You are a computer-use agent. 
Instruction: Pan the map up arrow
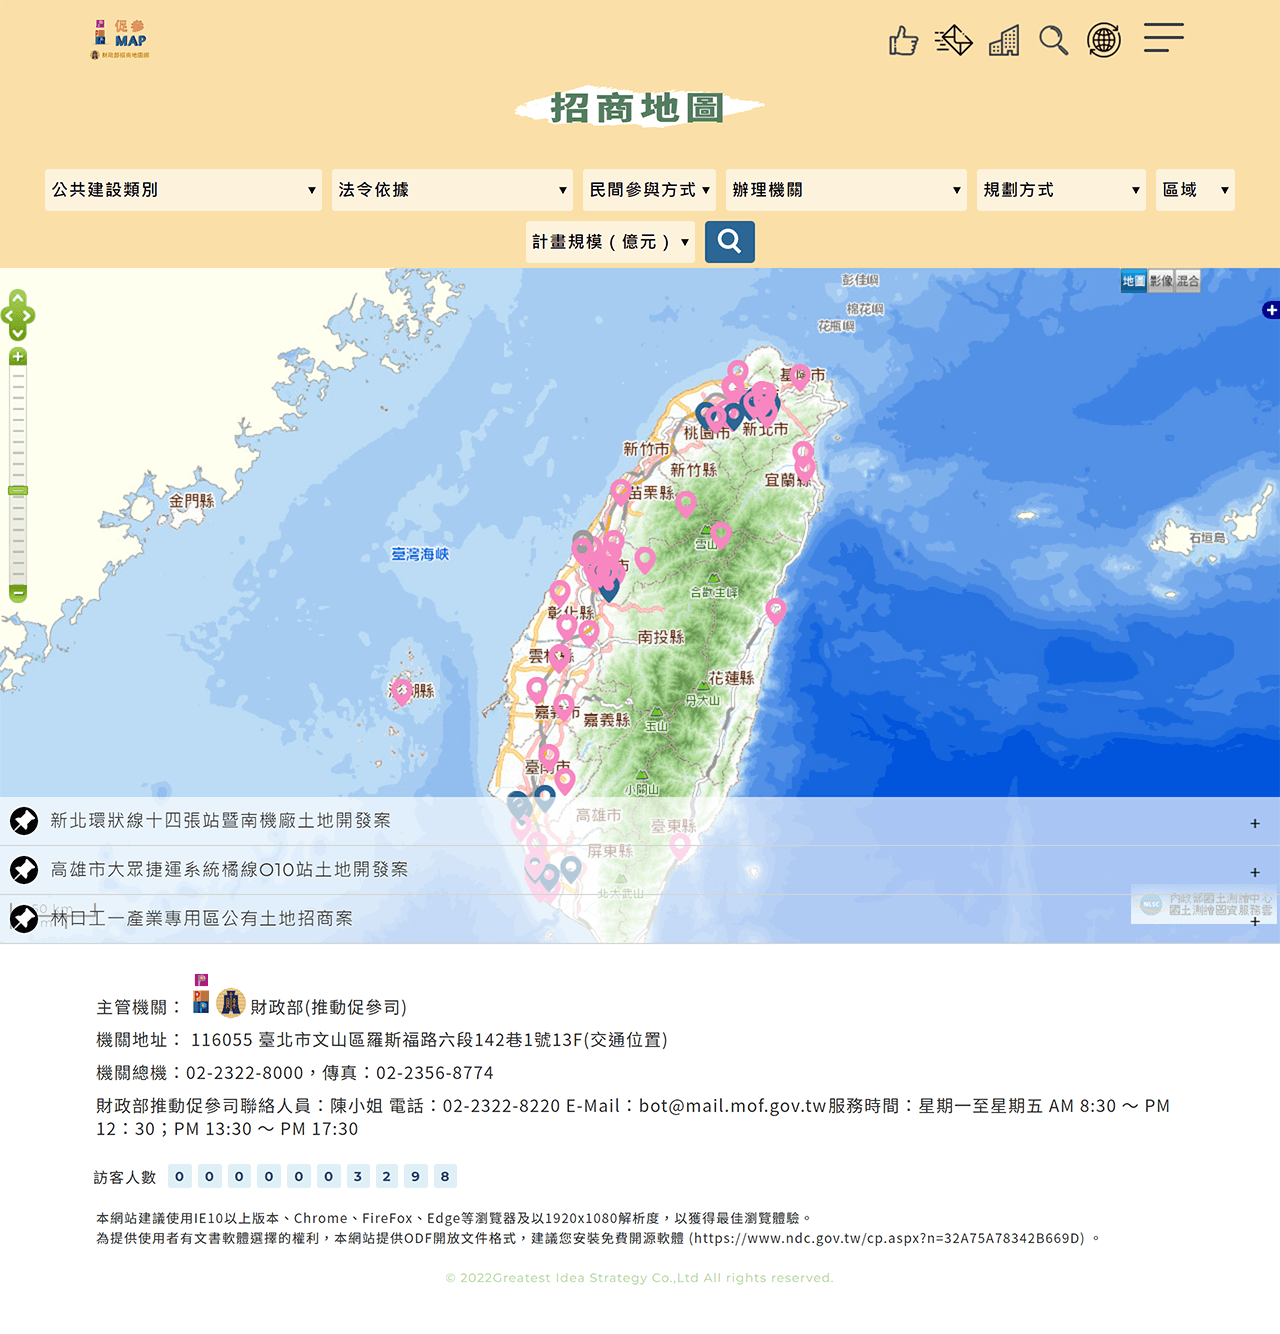(18, 297)
